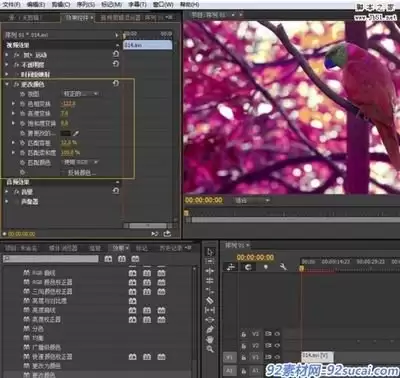Open the 视图 dropdown in 更改颜色
Screen dimensions: 400x378
coord(81,94)
